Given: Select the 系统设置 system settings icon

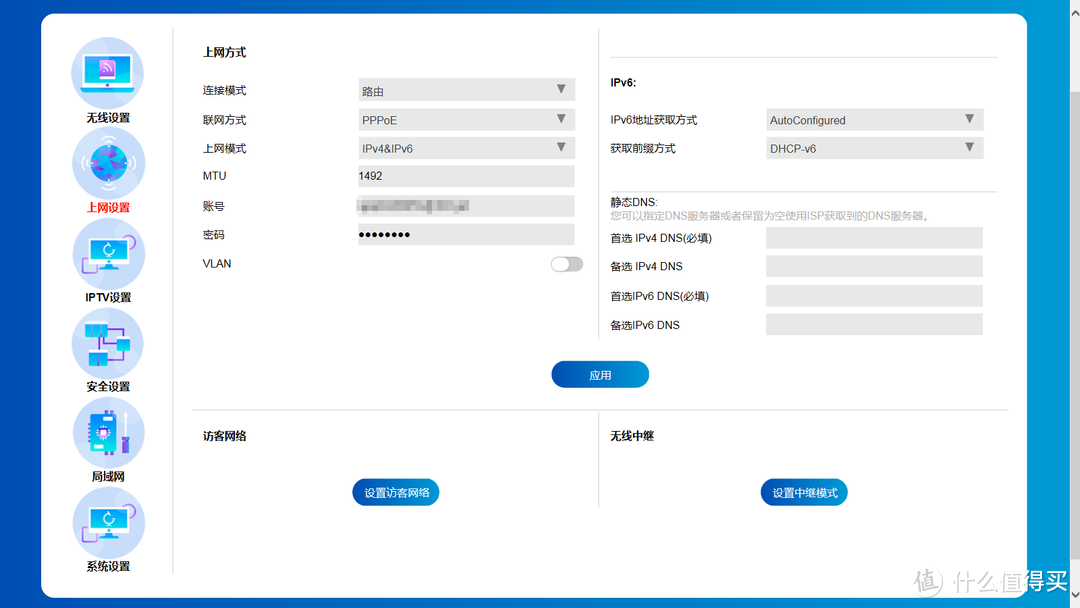Looking at the screenshot, I should 107,521.
